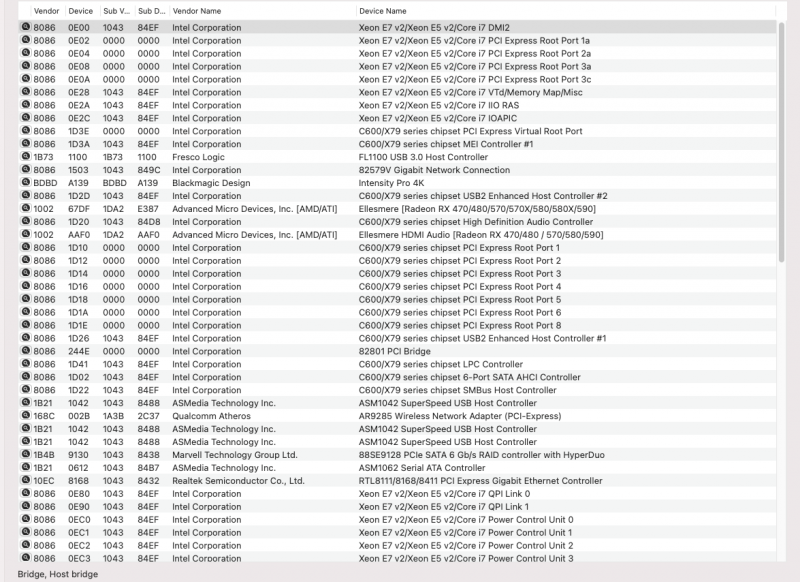800x582 pixels.
Task: Click the vertical scrollbar thumb
Action: 782,142
